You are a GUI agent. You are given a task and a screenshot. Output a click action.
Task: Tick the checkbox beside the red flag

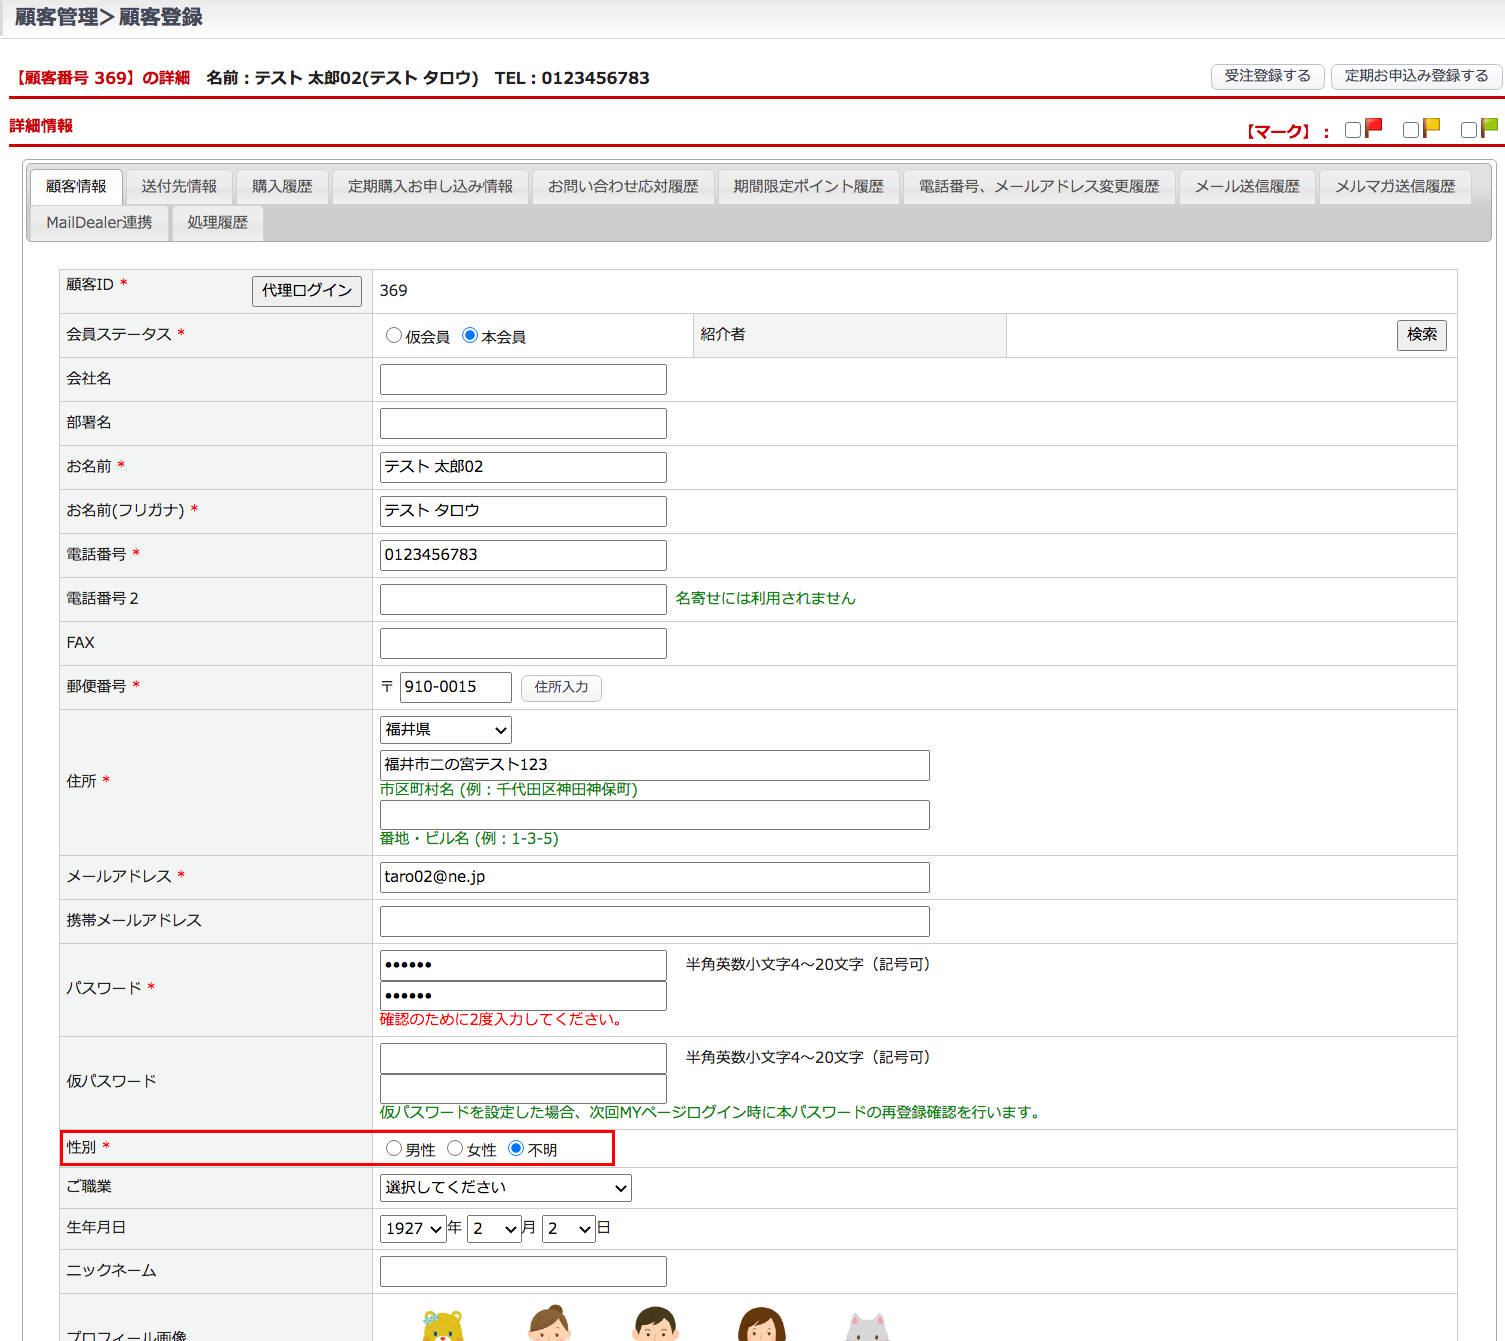[x=1353, y=130]
